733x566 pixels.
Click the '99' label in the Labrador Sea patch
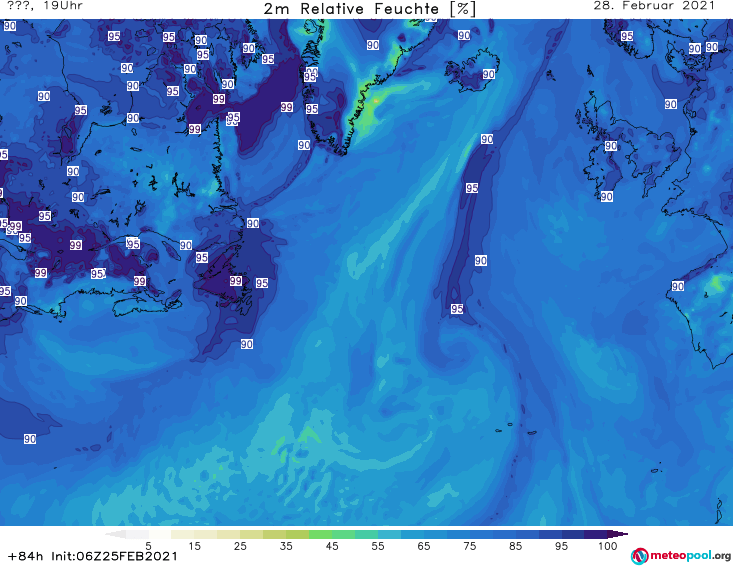[287, 107]
